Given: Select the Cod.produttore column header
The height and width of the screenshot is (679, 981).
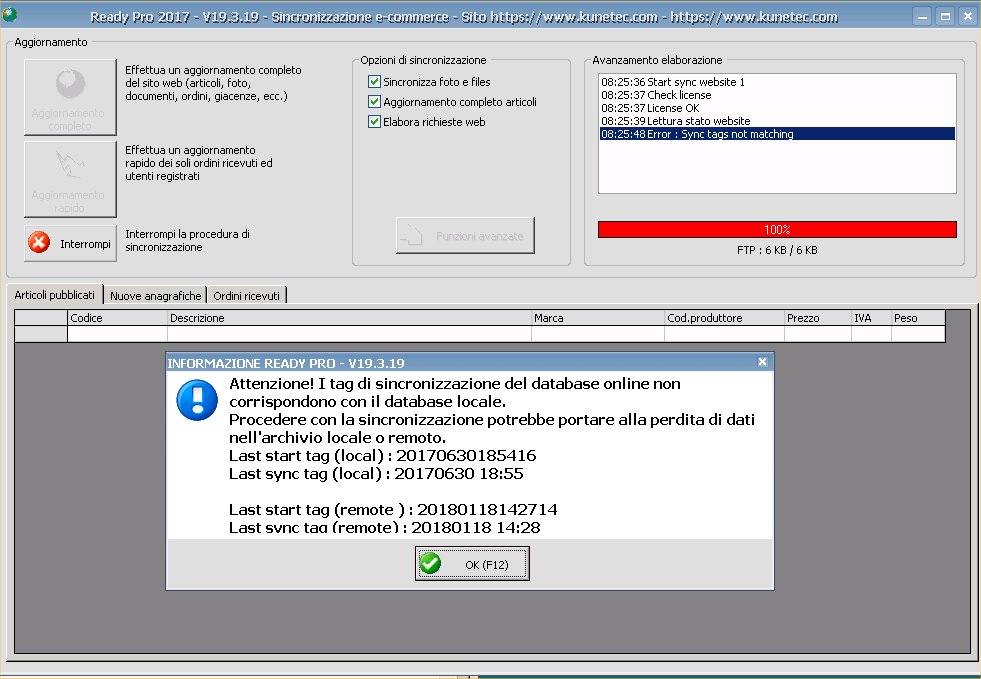Looking at the screenshot, I should point(724,318).
